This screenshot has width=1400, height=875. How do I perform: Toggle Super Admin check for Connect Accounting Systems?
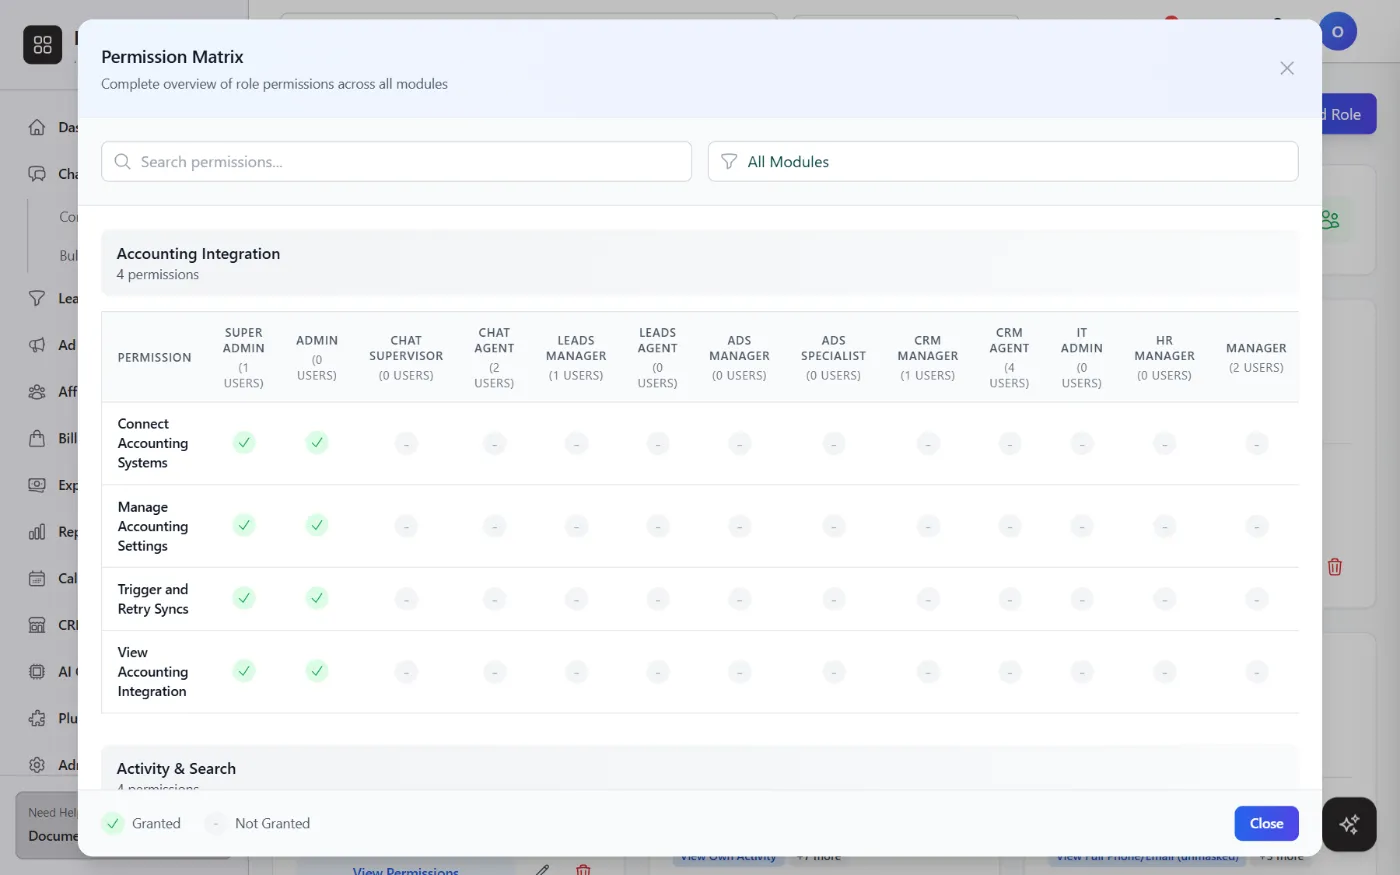coord(244,442)
